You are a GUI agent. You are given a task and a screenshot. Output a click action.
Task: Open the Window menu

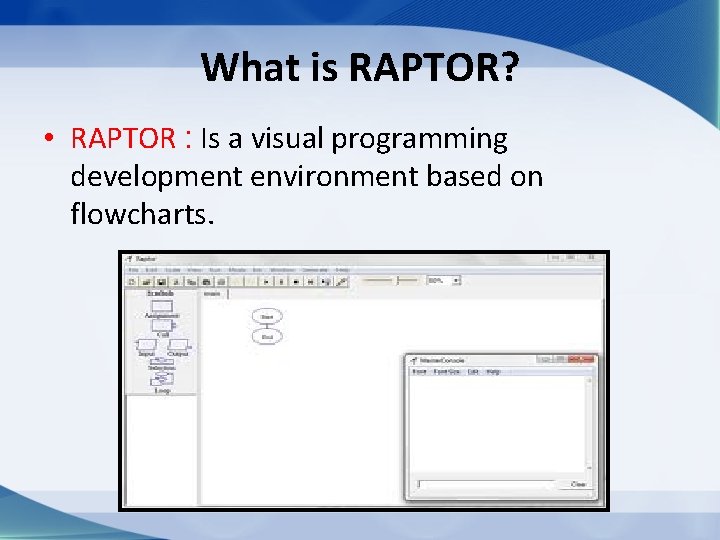pyautogui.click(x=282, y=270)
